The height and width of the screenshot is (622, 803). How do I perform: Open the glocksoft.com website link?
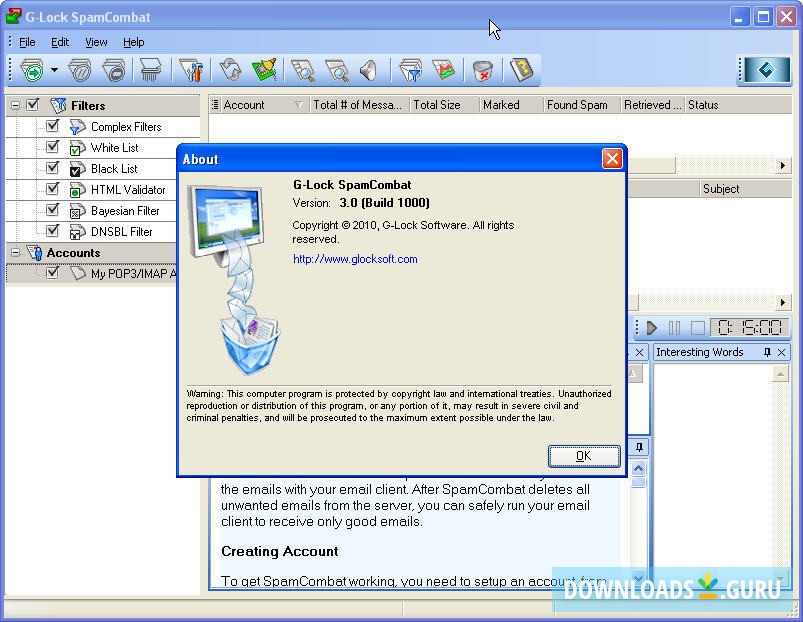355,259
